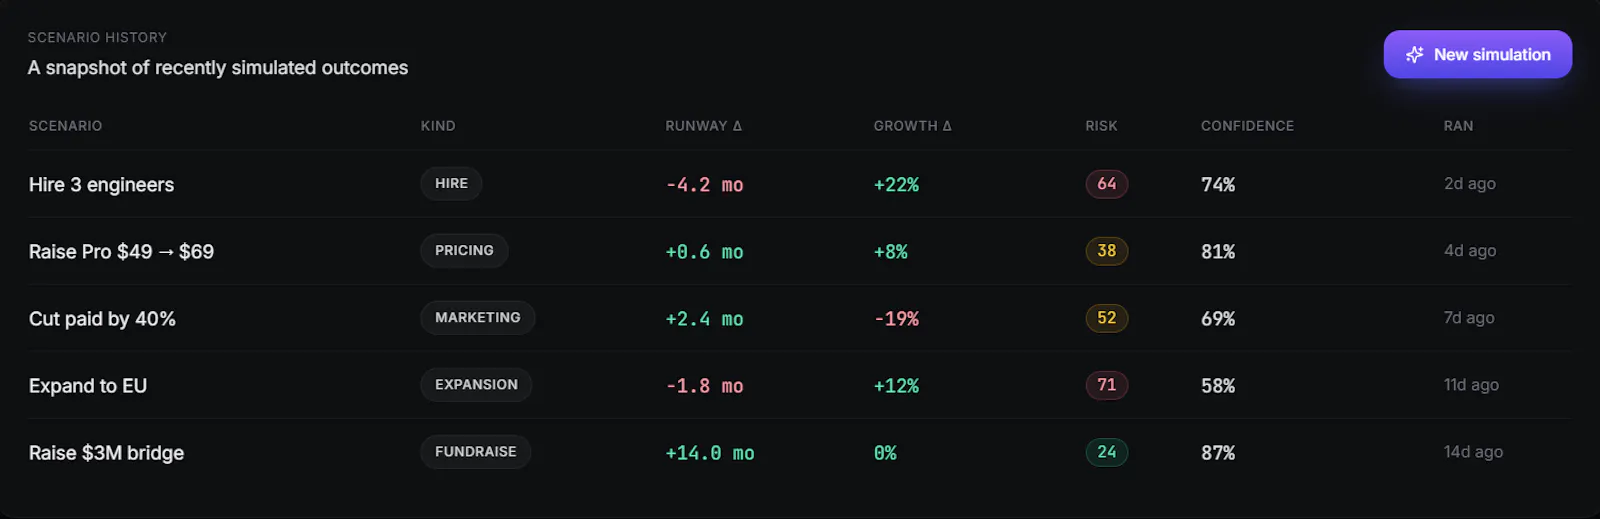Click the green risk score 24 badge
The height and width of the screenshot is (519, 1600).
pos(1107,452)
